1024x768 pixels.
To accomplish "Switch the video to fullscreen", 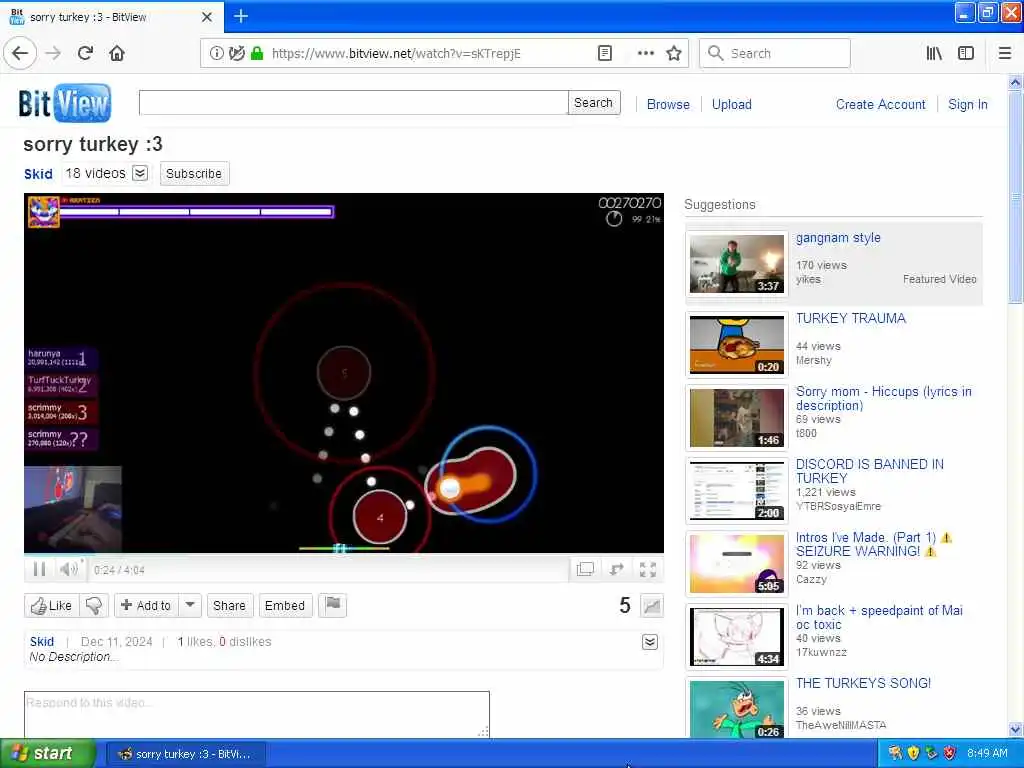I will 648,569.
